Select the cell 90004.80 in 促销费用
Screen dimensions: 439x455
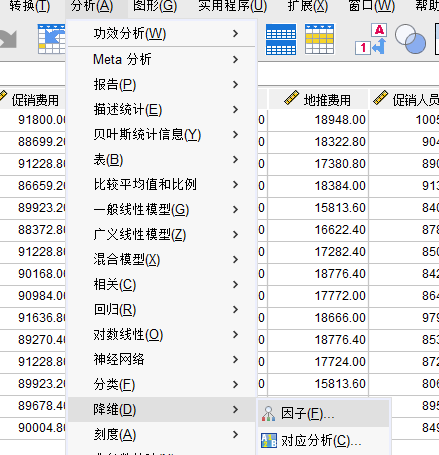point(33,428)
